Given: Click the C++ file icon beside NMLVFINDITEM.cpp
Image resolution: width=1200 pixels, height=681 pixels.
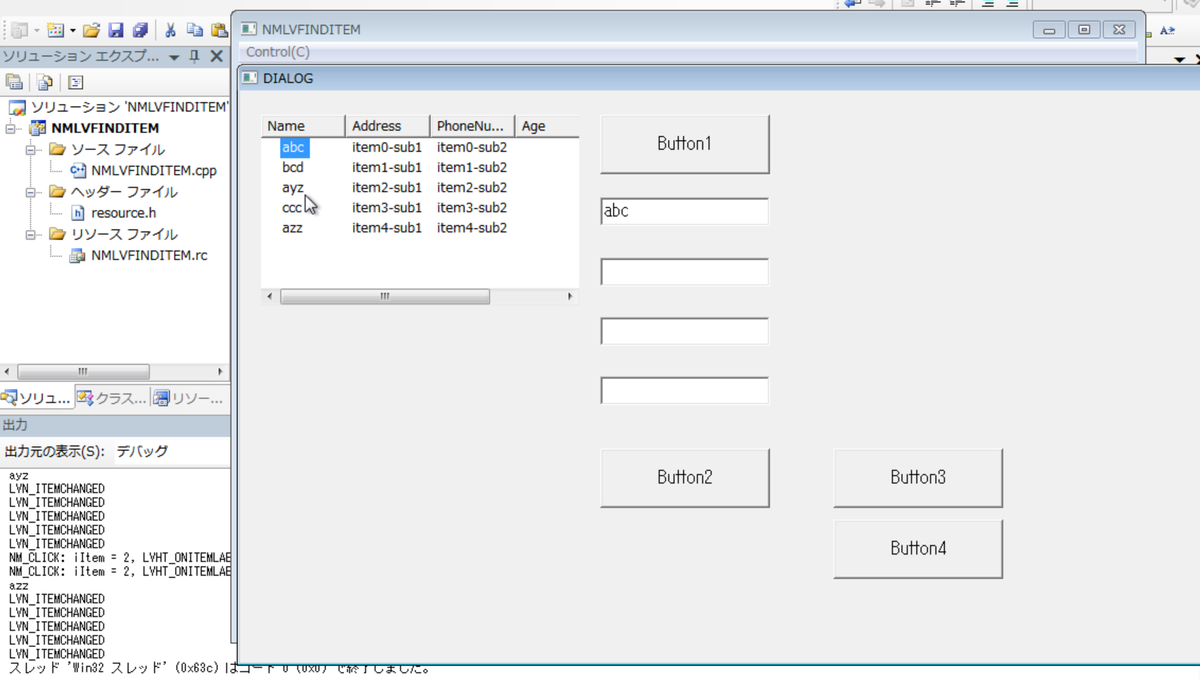Looking at the screenshot, I should 78,171.
